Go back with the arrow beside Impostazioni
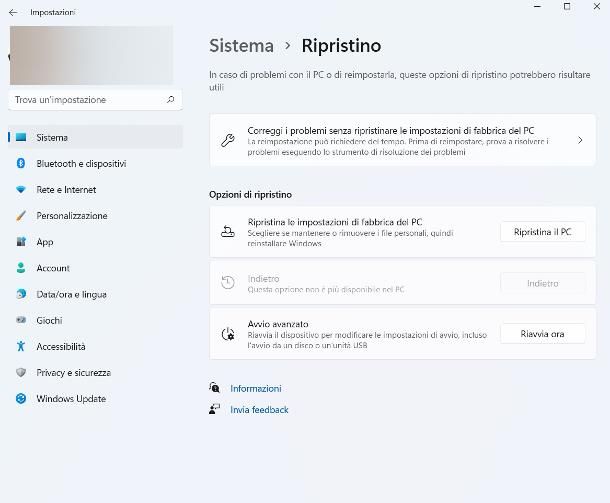Image resolution: width=610 pixels, height=503 pixels. pos(13,12)
